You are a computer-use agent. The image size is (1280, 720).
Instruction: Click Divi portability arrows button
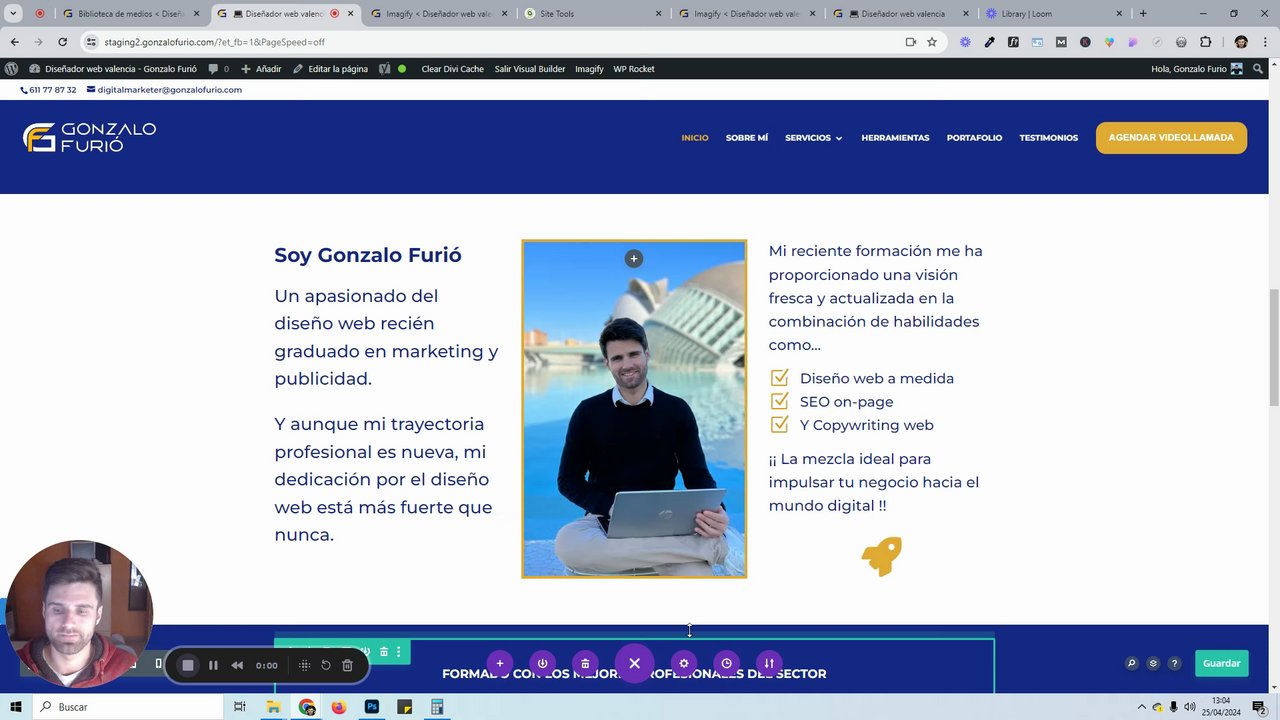[x=769, y=663]
